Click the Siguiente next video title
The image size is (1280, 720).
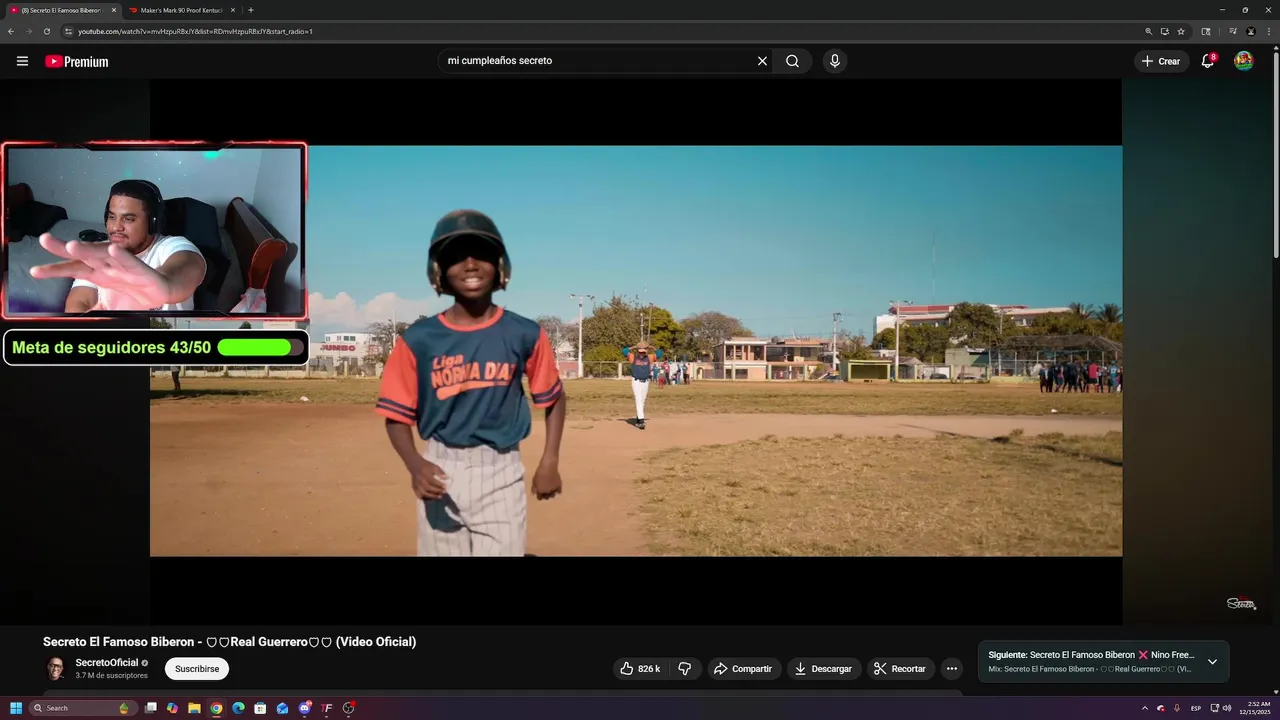pos(1091,655)
